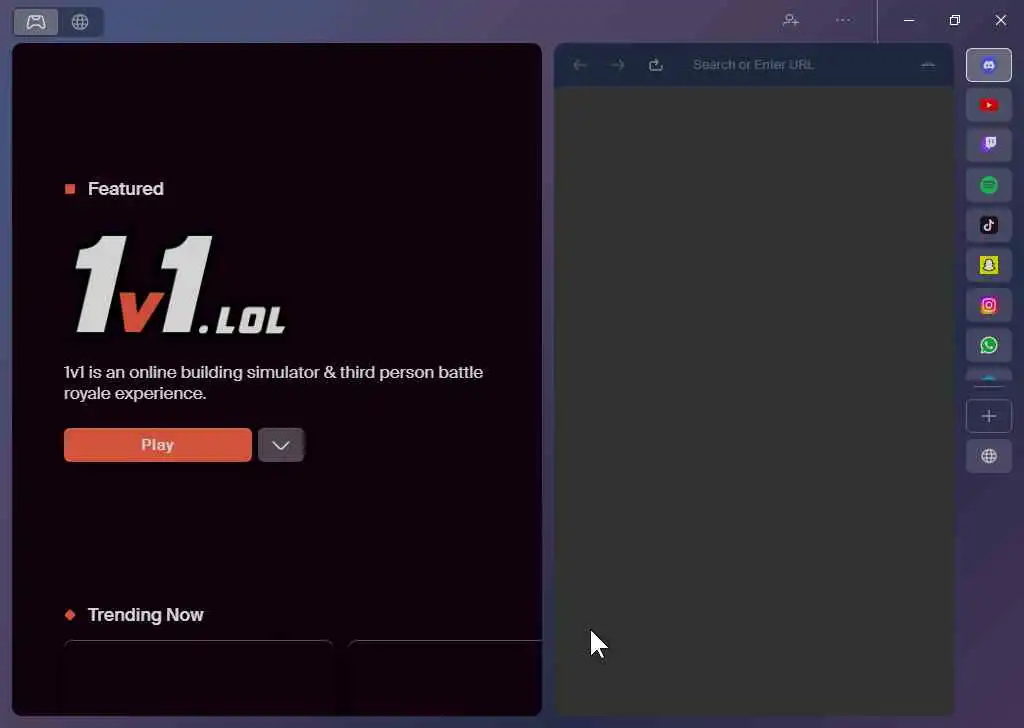1024x728 pixels.
Task: Restore down the application window
Action: coord(955,20)
